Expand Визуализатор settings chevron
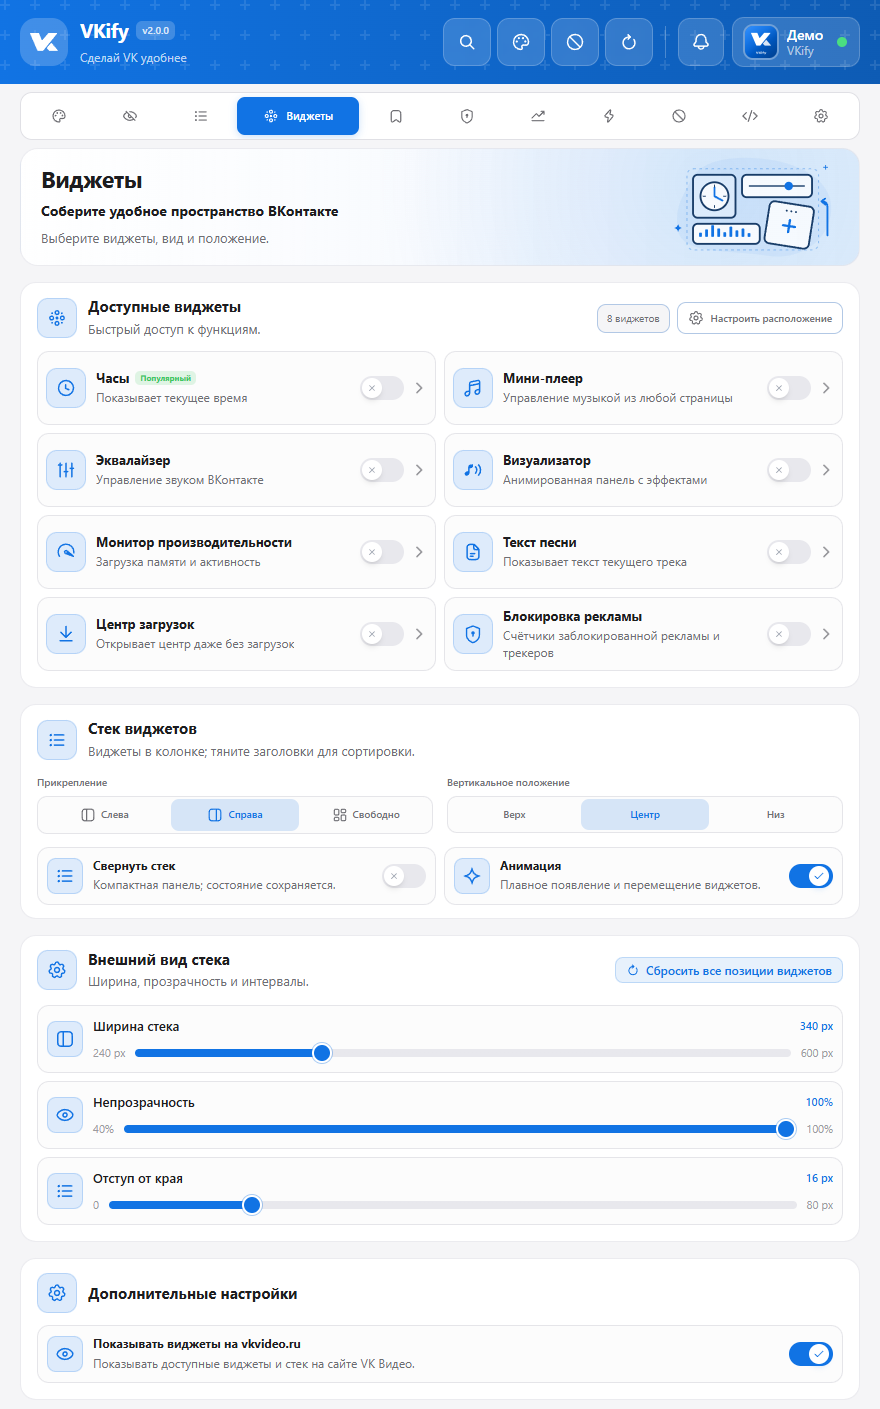Screen dimensions: 880x1409 pos(826,470)
